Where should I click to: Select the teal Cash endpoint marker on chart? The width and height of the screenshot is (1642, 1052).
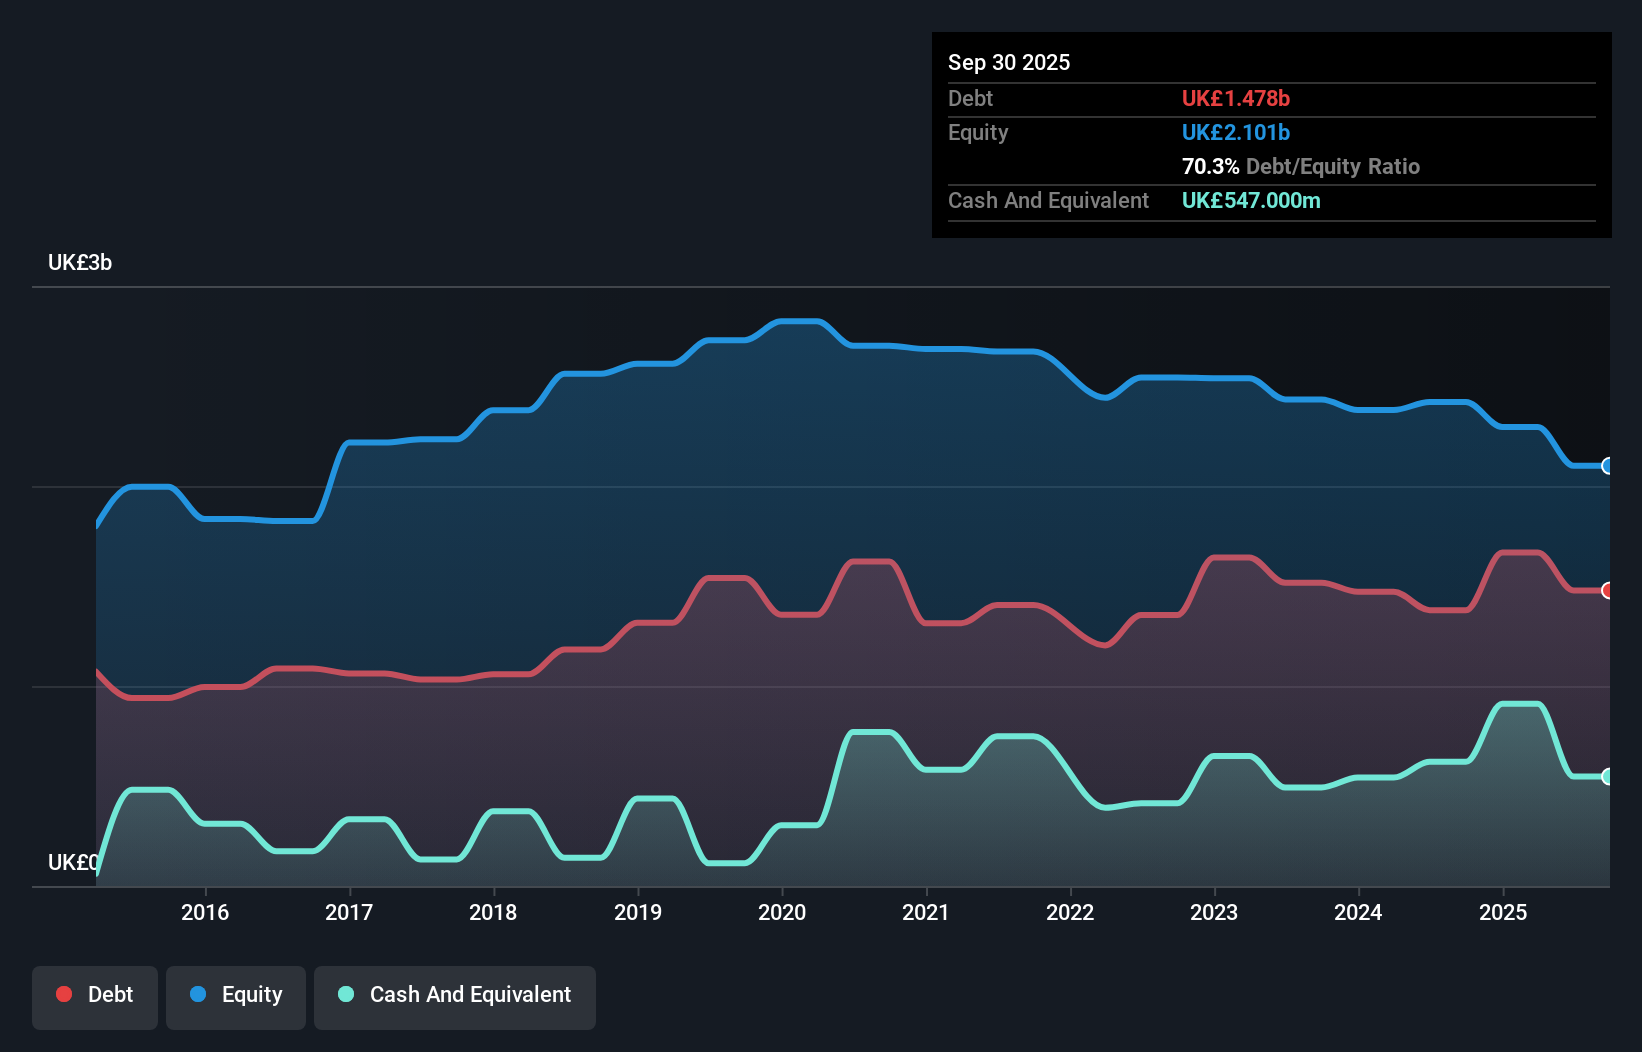coord(1608,777)
